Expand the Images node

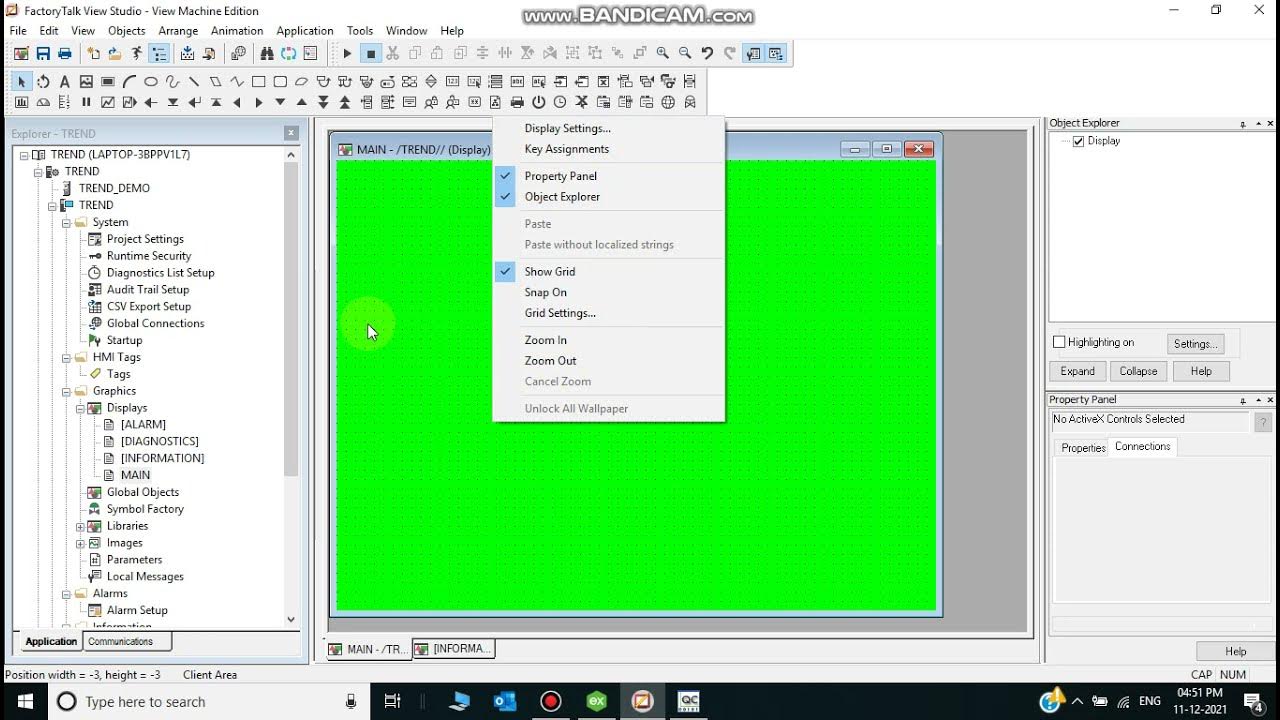click(80, 543)
